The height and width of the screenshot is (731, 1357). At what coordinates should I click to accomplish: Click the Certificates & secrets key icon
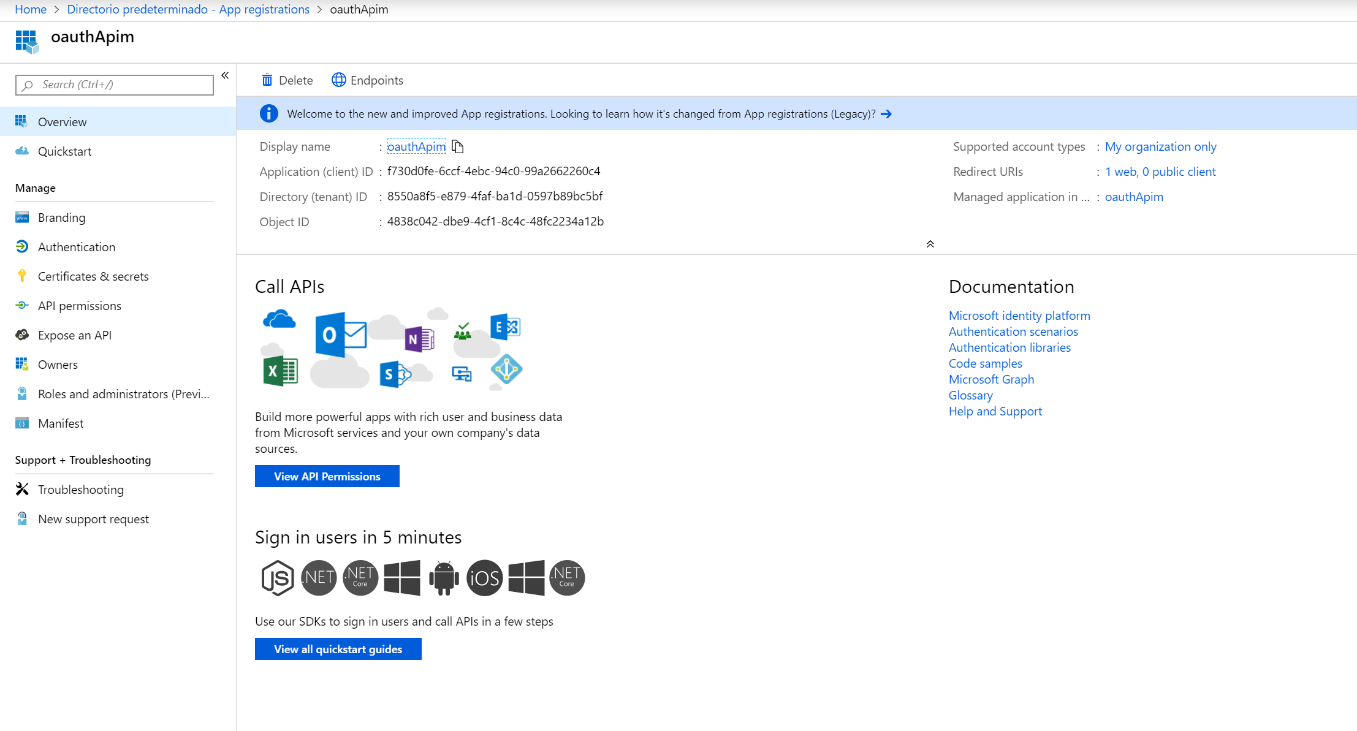pyautogui.click(x=22, y=276)
